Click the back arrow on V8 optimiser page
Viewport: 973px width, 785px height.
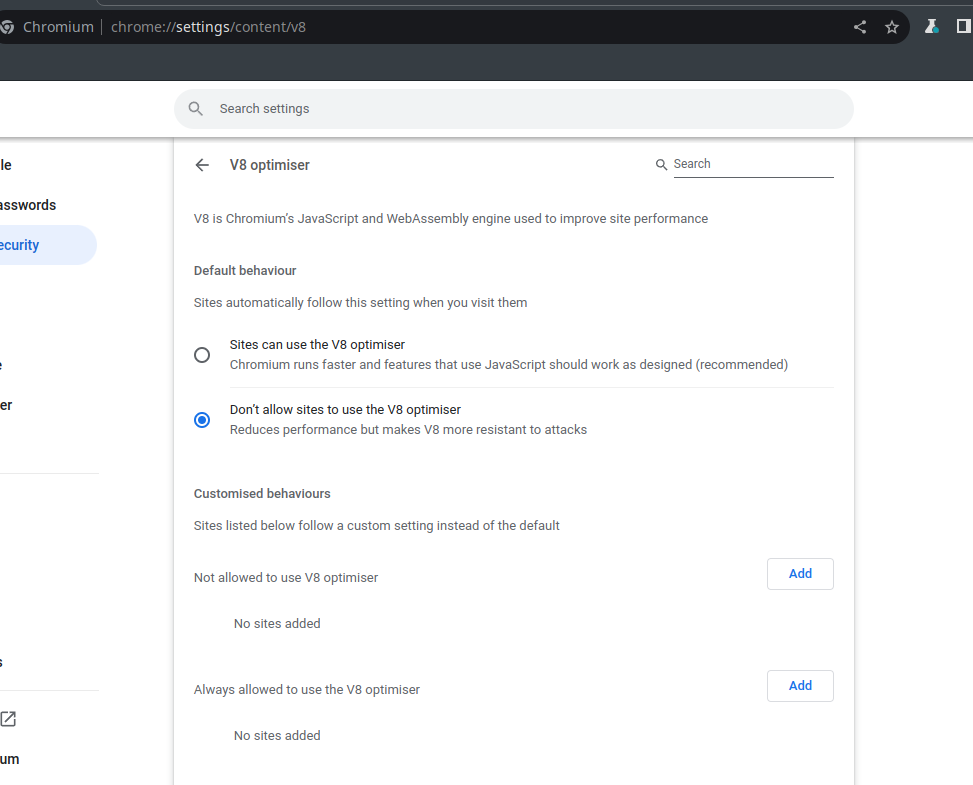click(x=202, y=164)
